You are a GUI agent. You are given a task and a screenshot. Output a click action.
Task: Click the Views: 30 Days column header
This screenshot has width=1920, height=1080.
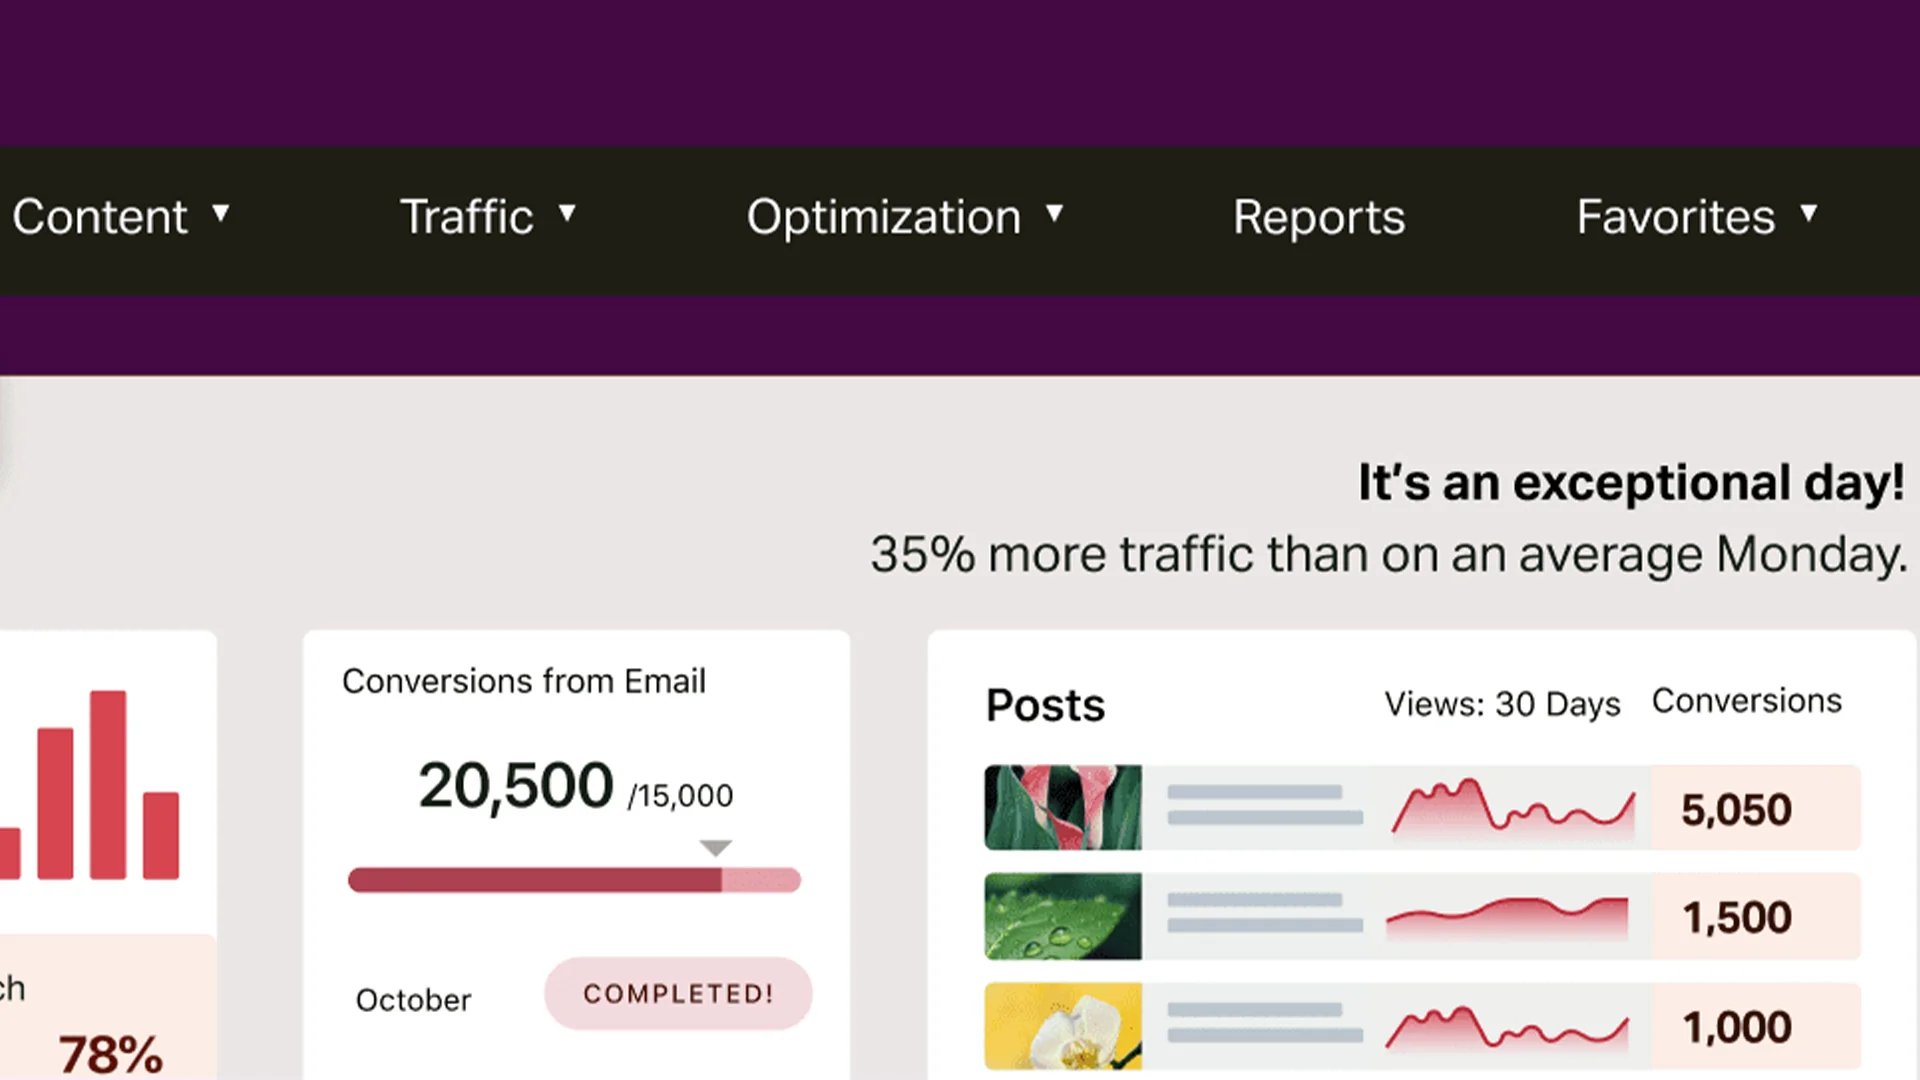coord(1502,704)
